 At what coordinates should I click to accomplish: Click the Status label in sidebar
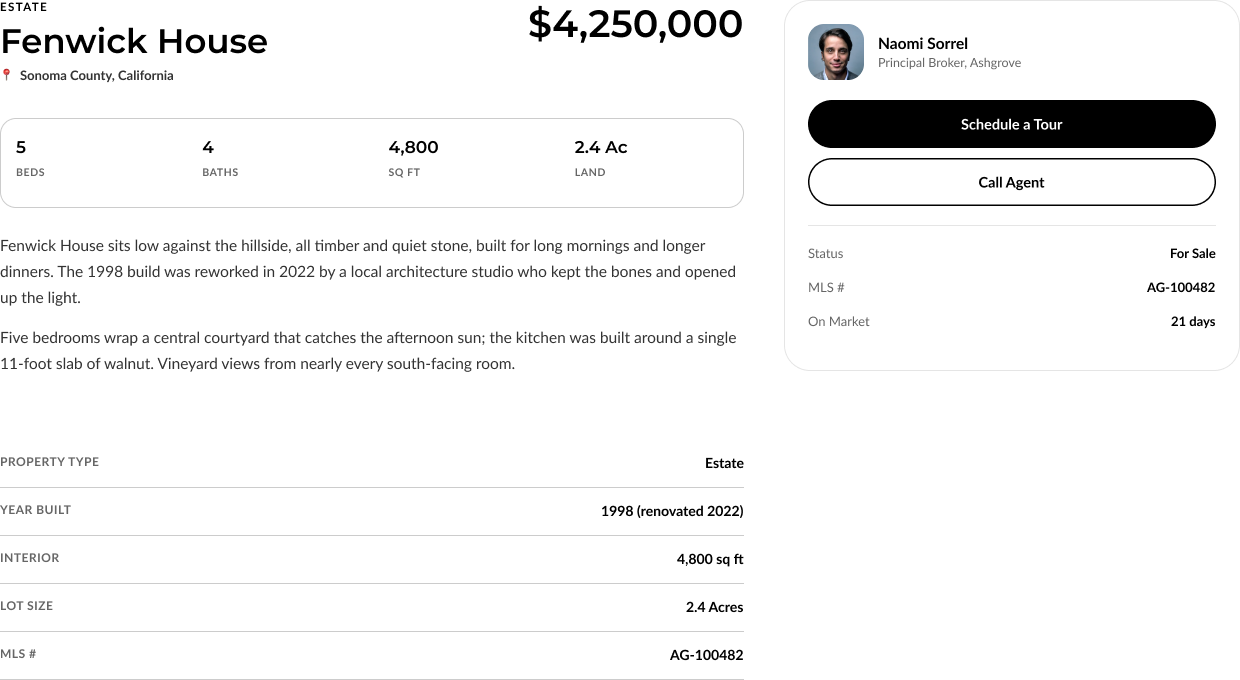pos(825,253)
